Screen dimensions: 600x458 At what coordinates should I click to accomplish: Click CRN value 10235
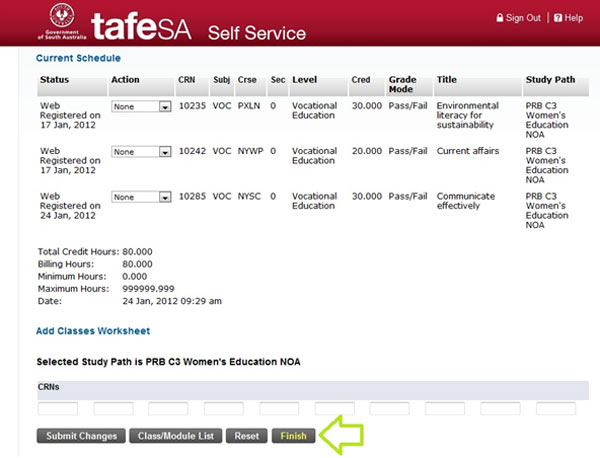(192, 106)
